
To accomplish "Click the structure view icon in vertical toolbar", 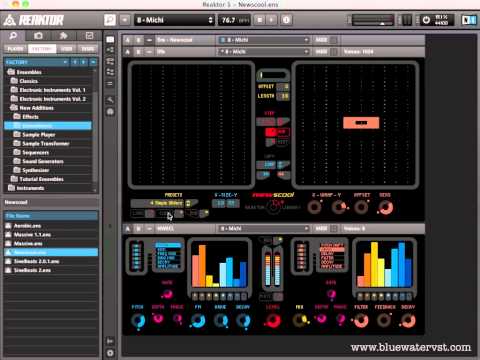I will tap(110, 50).
